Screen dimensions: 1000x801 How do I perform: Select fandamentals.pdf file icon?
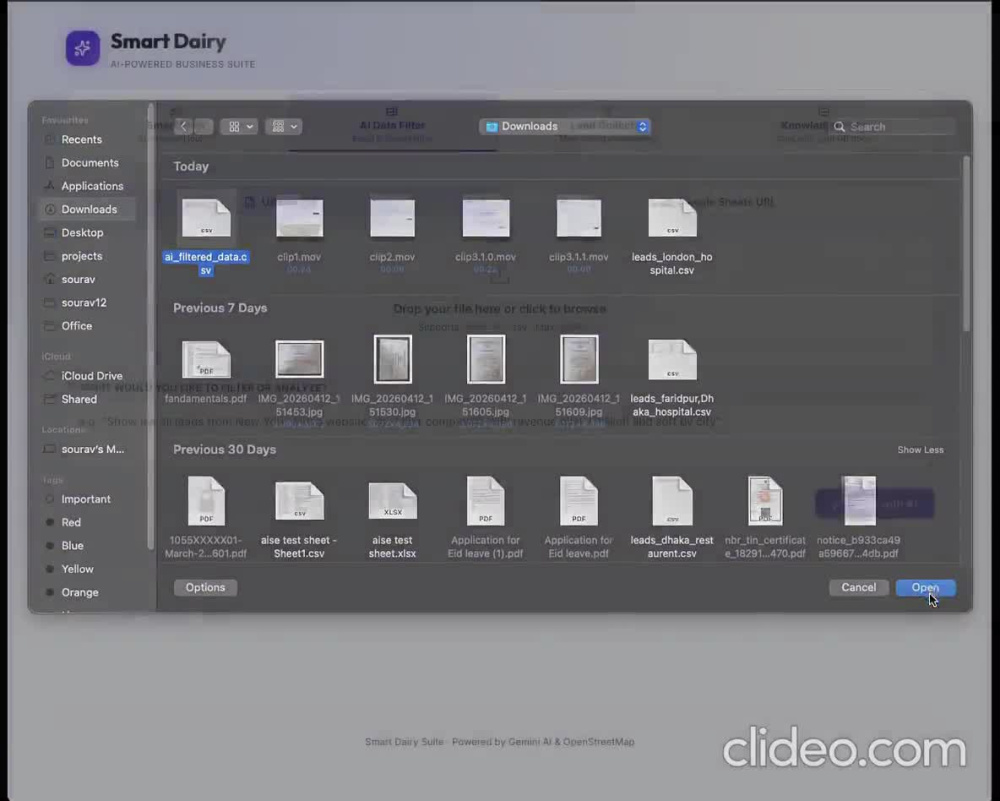[x=206, y=359]
